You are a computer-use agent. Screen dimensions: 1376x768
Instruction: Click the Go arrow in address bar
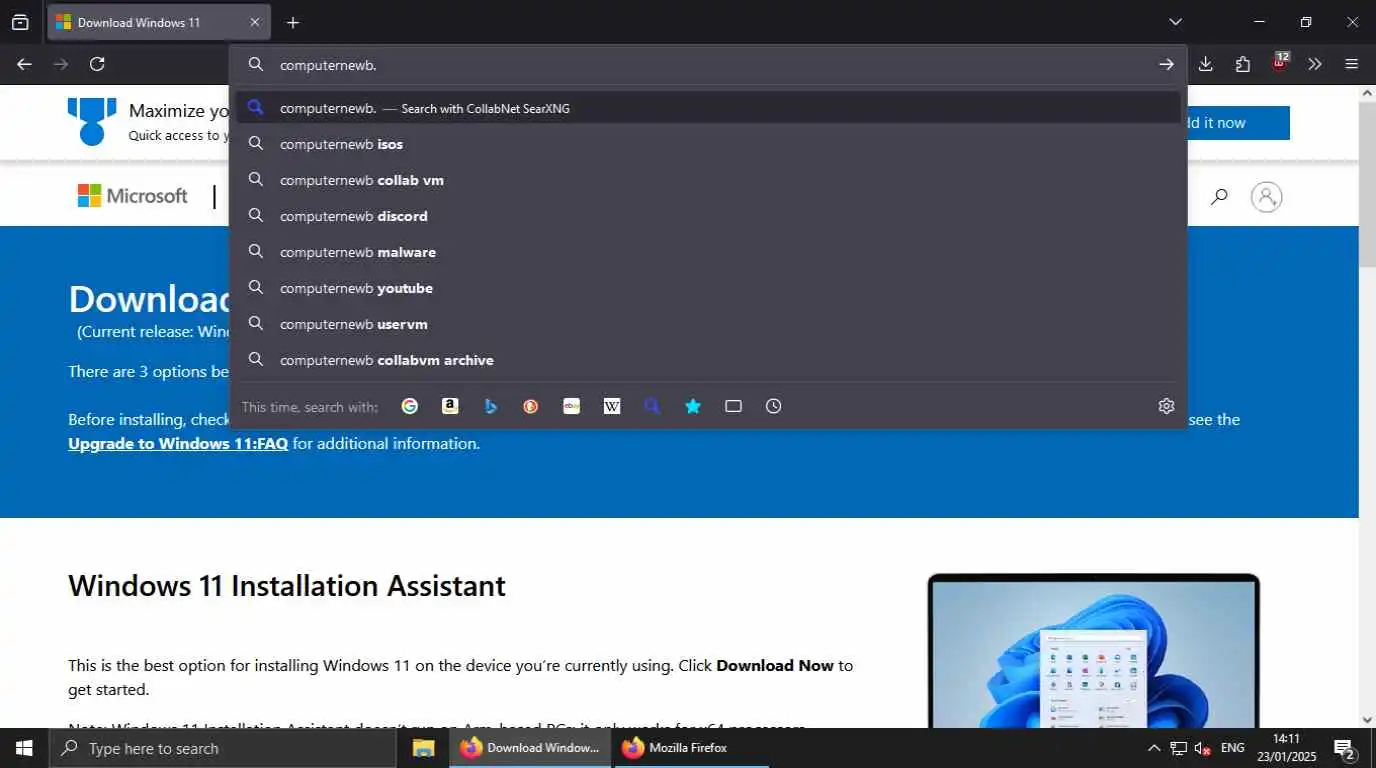pos(1166,64)
